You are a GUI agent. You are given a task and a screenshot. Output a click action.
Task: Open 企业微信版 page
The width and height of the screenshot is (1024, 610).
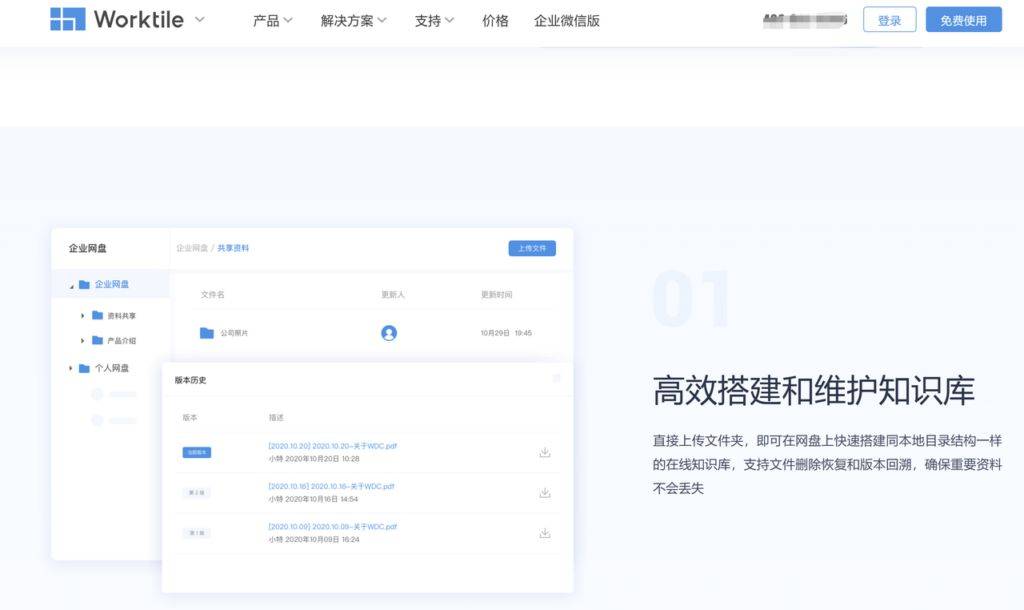pos(566,21)
